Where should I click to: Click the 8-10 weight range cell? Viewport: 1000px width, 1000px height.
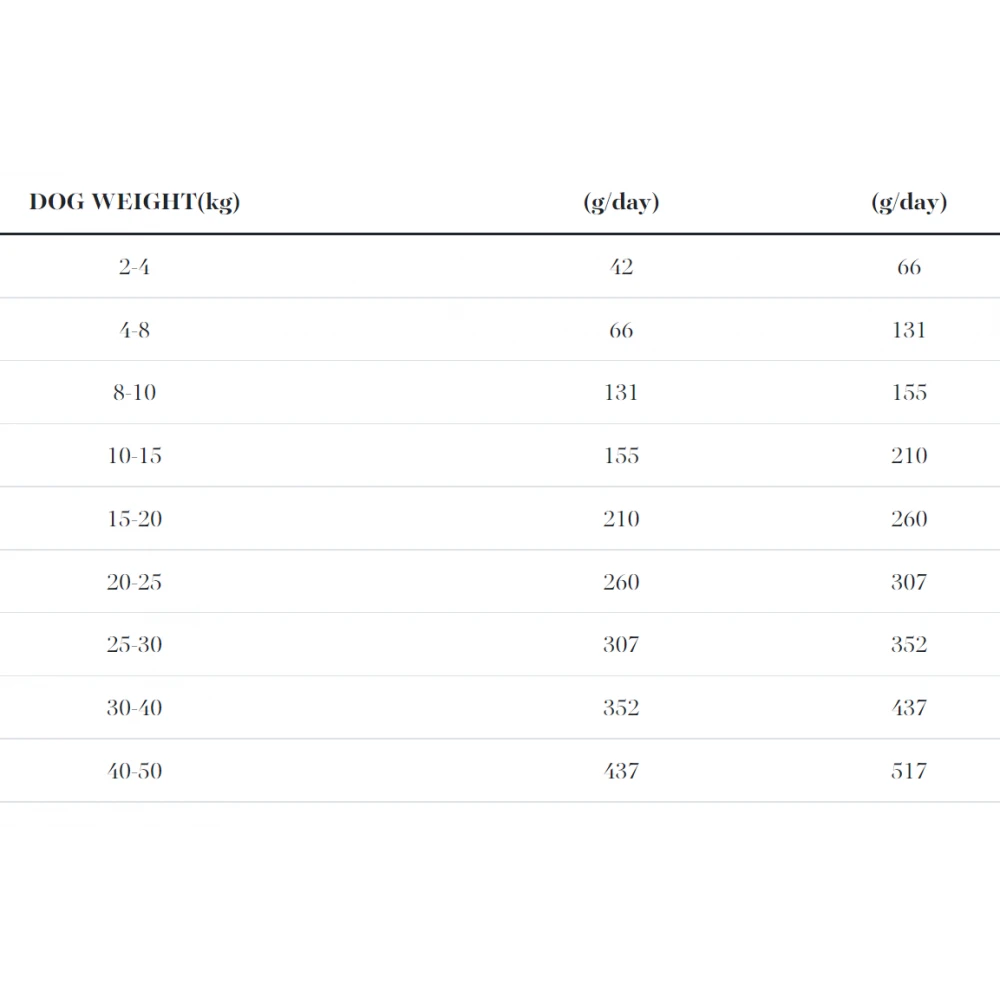click(x=134, y=393)
